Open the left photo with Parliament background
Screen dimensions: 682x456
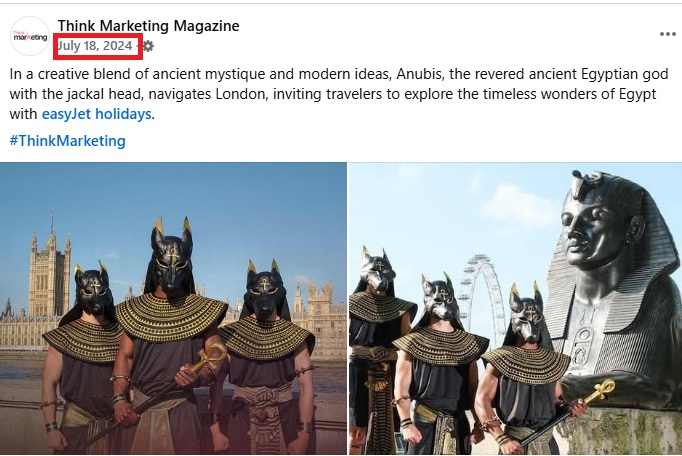point(173,308)
